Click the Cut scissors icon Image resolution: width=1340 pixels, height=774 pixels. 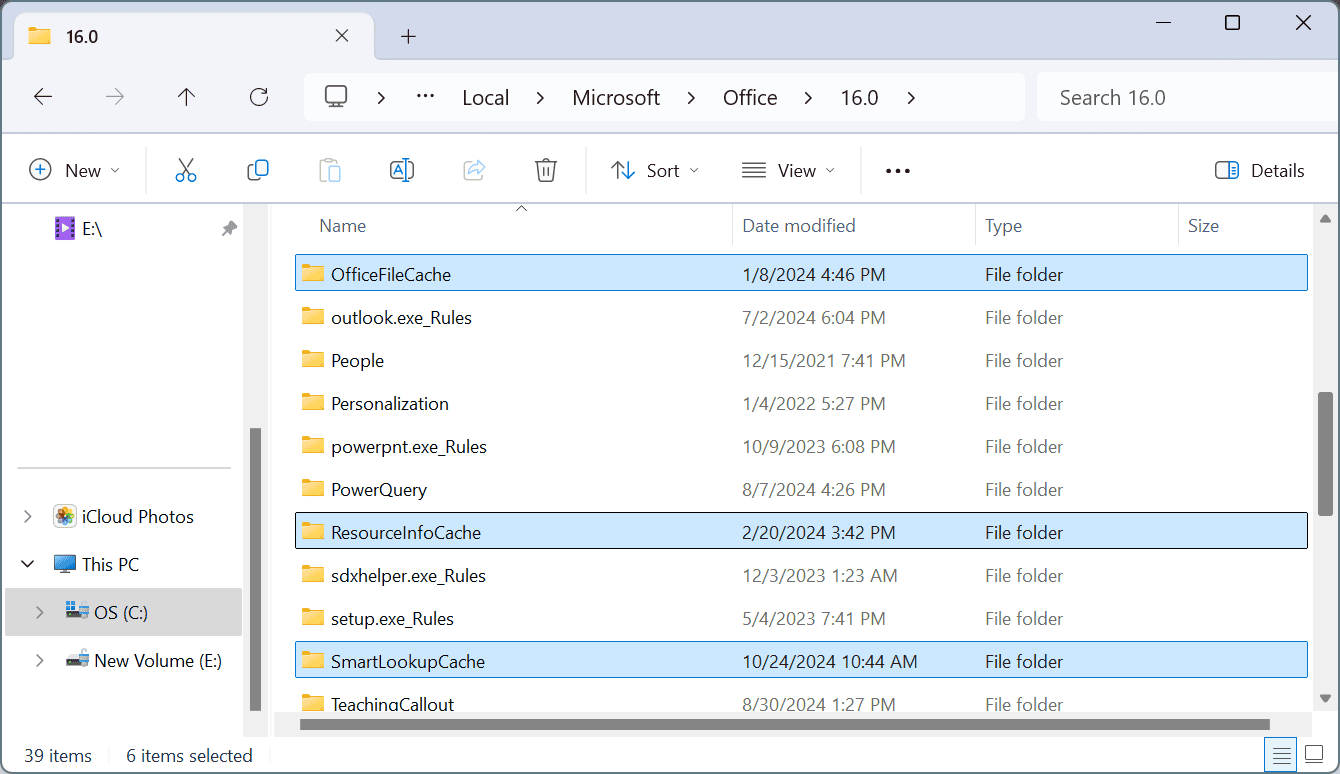click(186, 170)
